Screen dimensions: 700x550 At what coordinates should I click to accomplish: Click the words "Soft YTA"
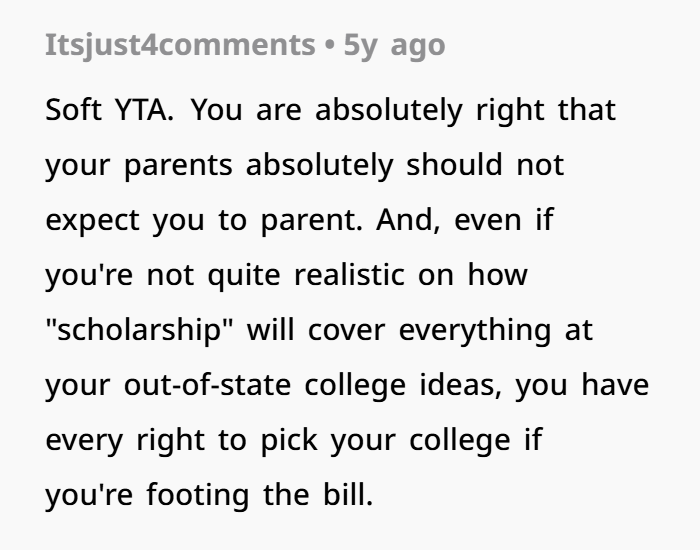pos(109,110)
